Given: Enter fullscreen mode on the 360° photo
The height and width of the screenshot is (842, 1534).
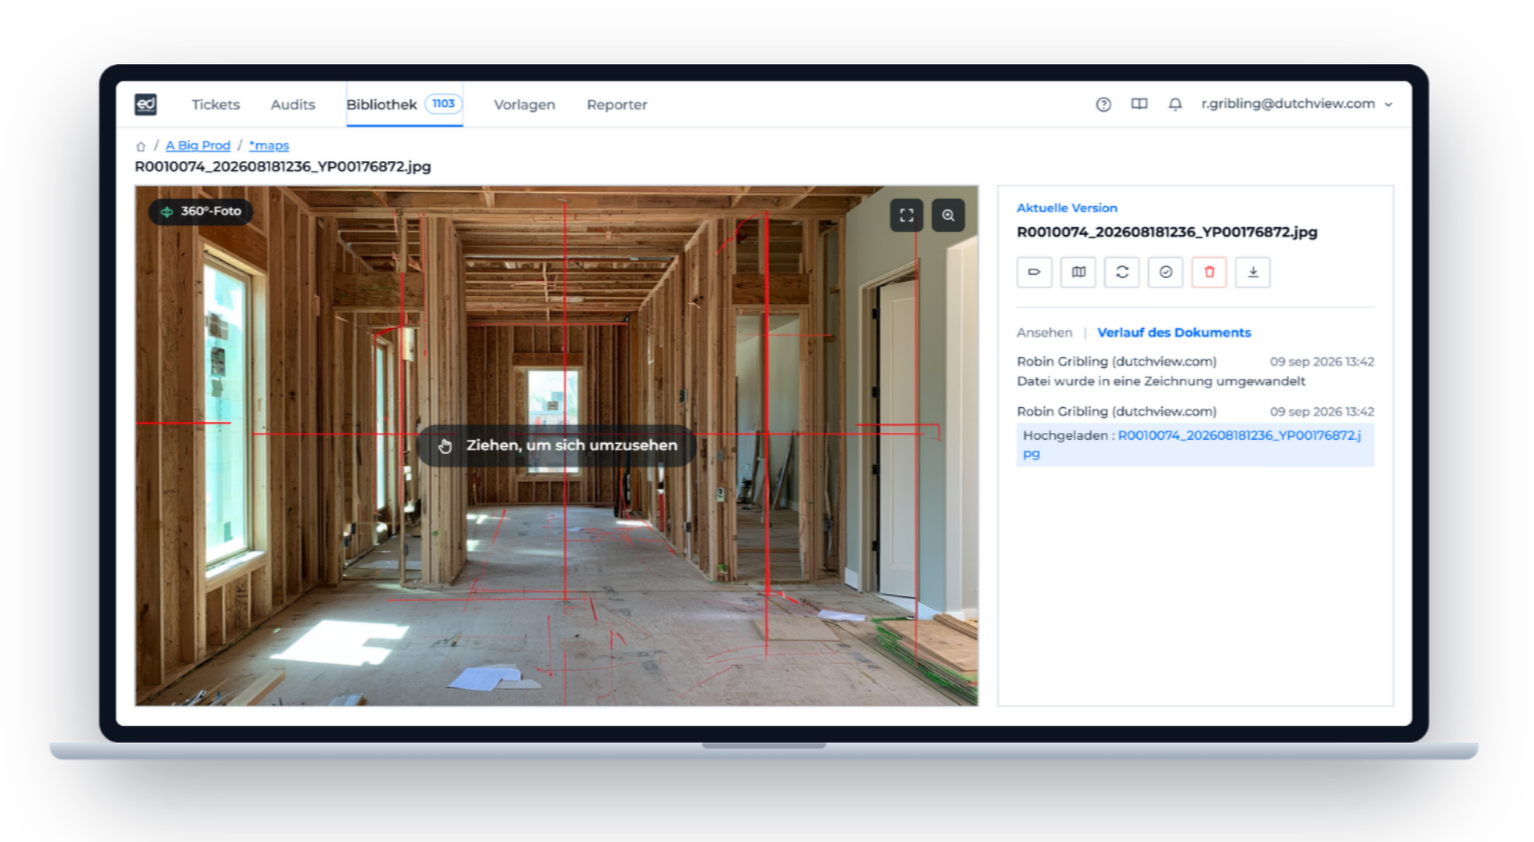Looking at the screenshot, I should [906, 215].
